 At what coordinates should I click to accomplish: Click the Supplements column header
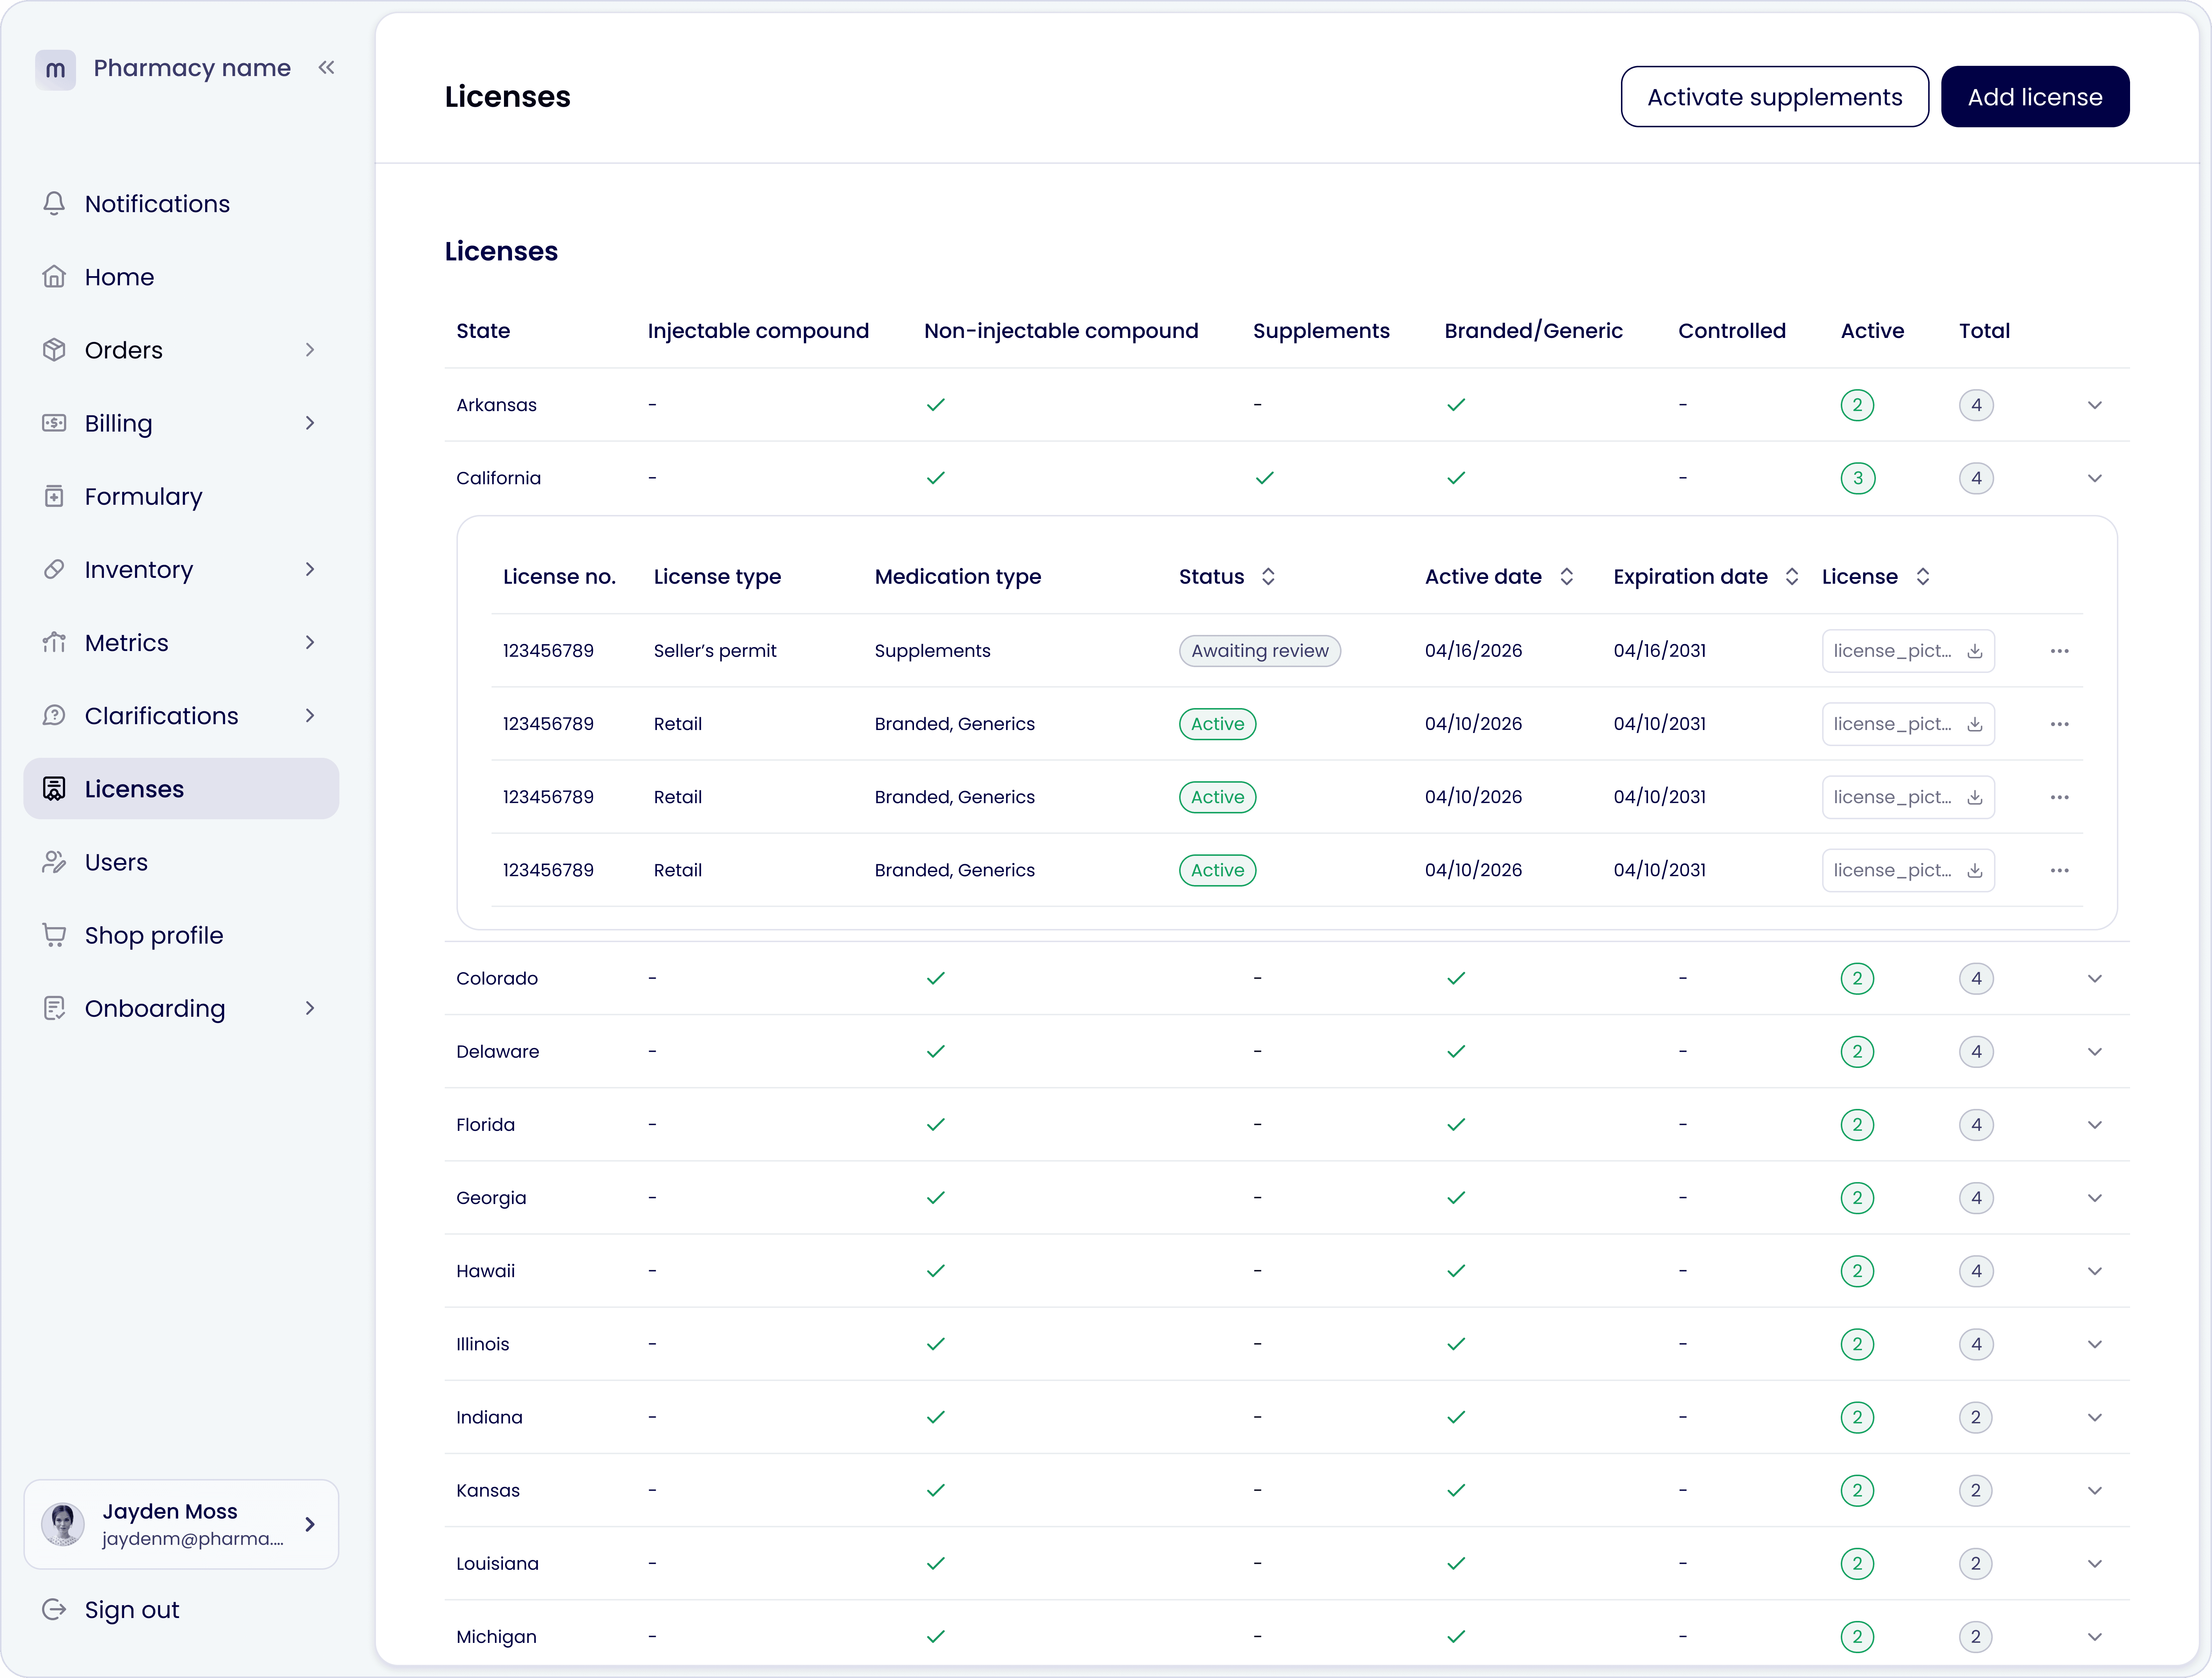(x=1321, y=331)
